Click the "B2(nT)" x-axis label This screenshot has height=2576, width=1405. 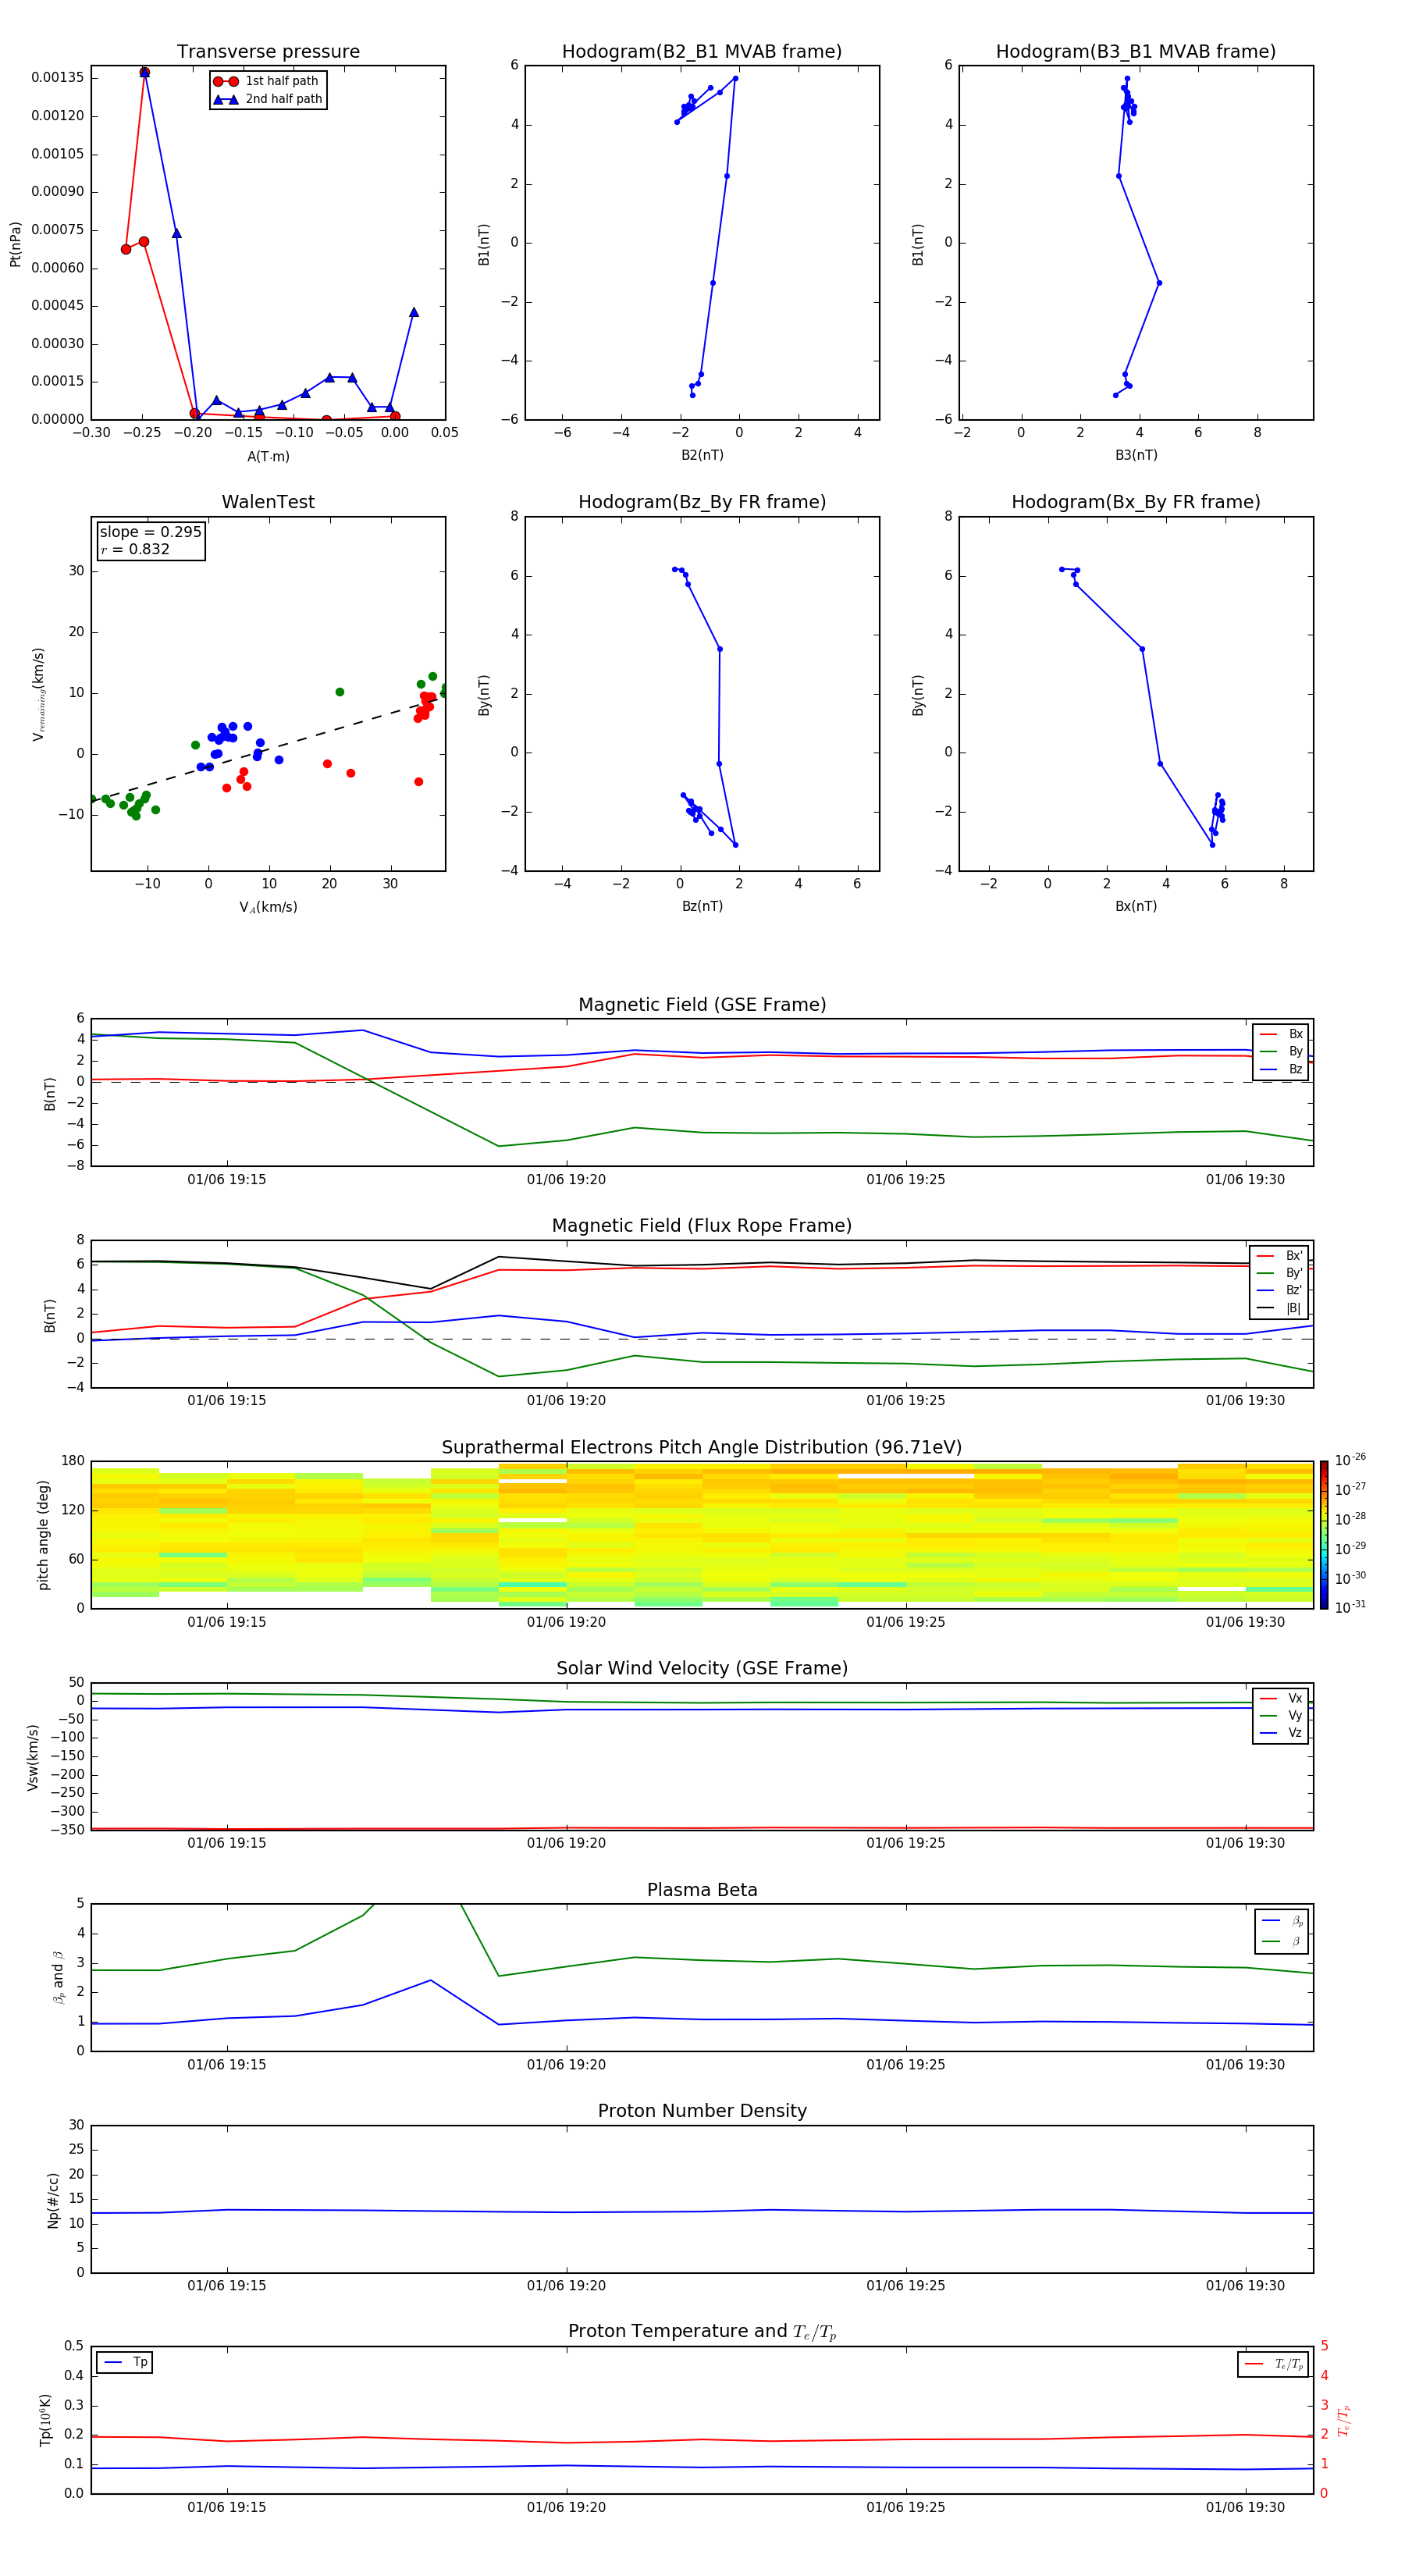(x=702, y=455)
